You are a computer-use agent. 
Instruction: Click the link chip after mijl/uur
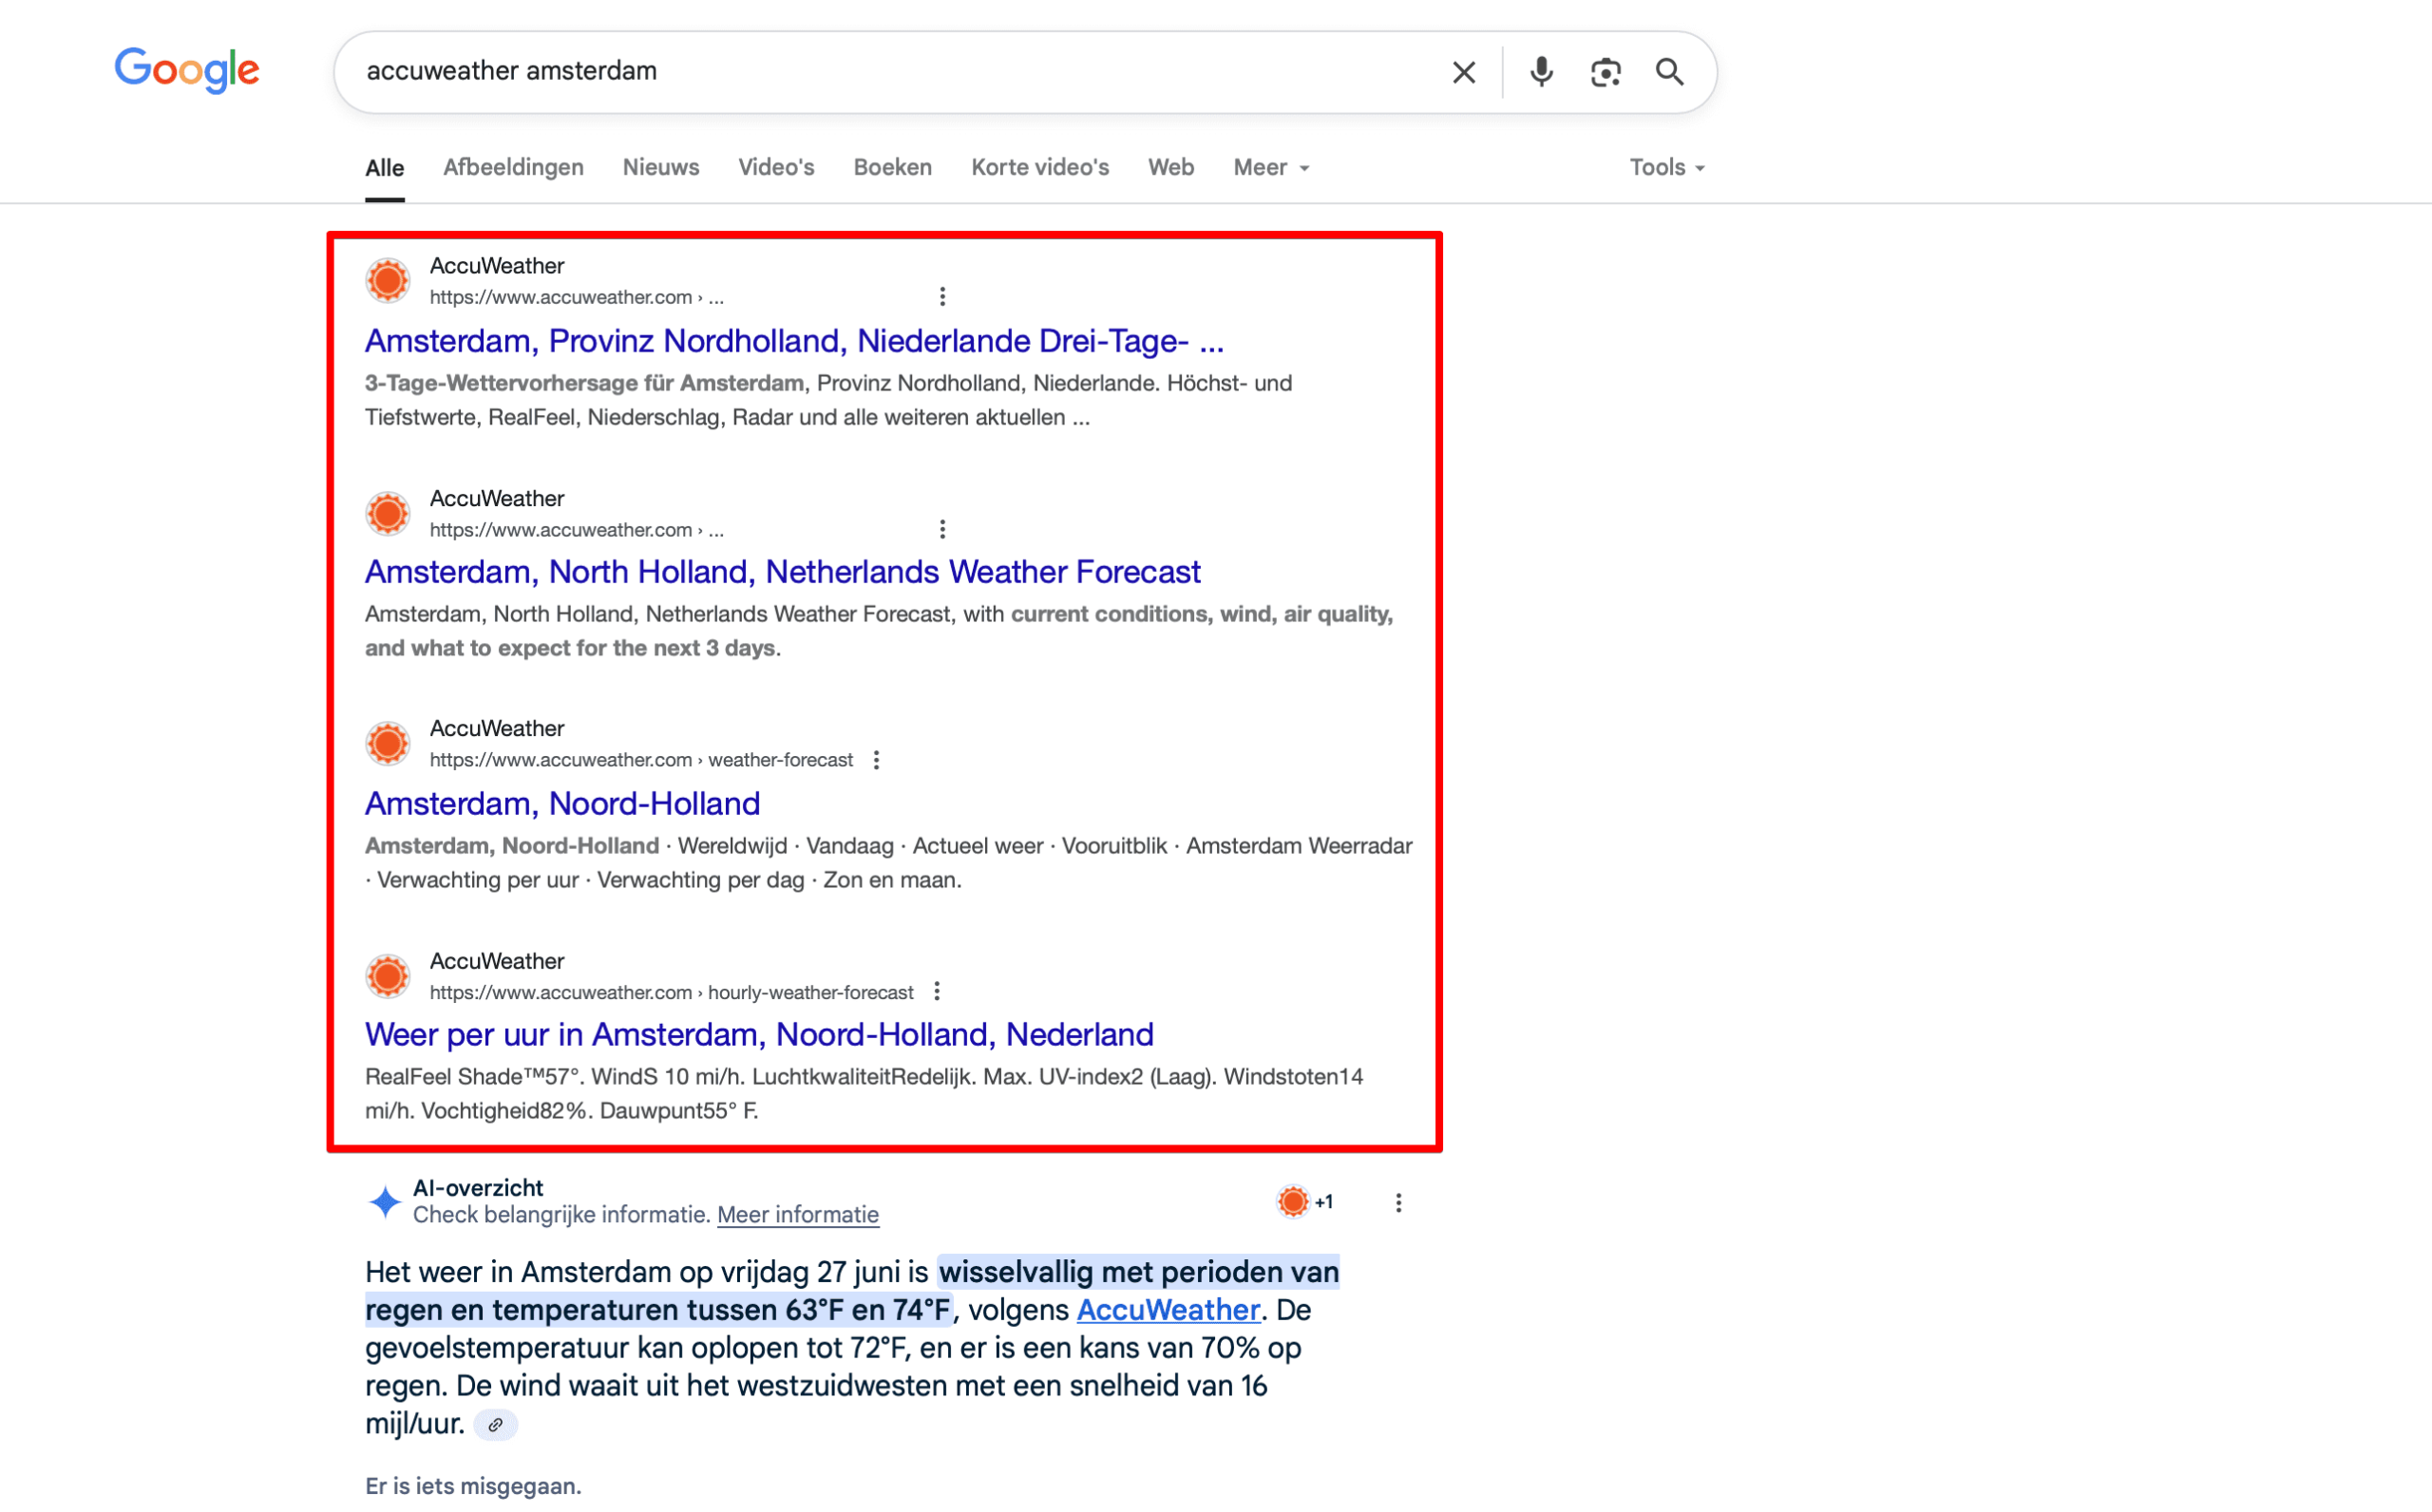pos(495,1425)
